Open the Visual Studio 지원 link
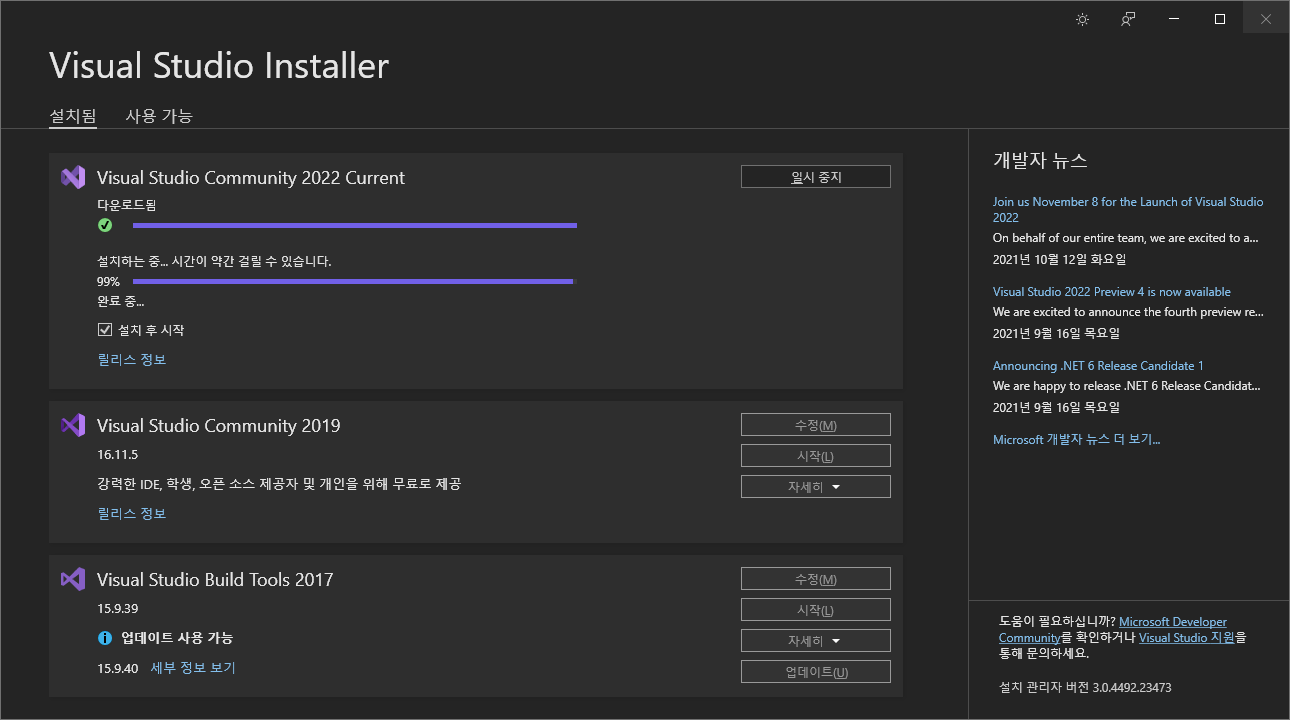This screenshot has height=720, width=1290. click(1186, 637)
